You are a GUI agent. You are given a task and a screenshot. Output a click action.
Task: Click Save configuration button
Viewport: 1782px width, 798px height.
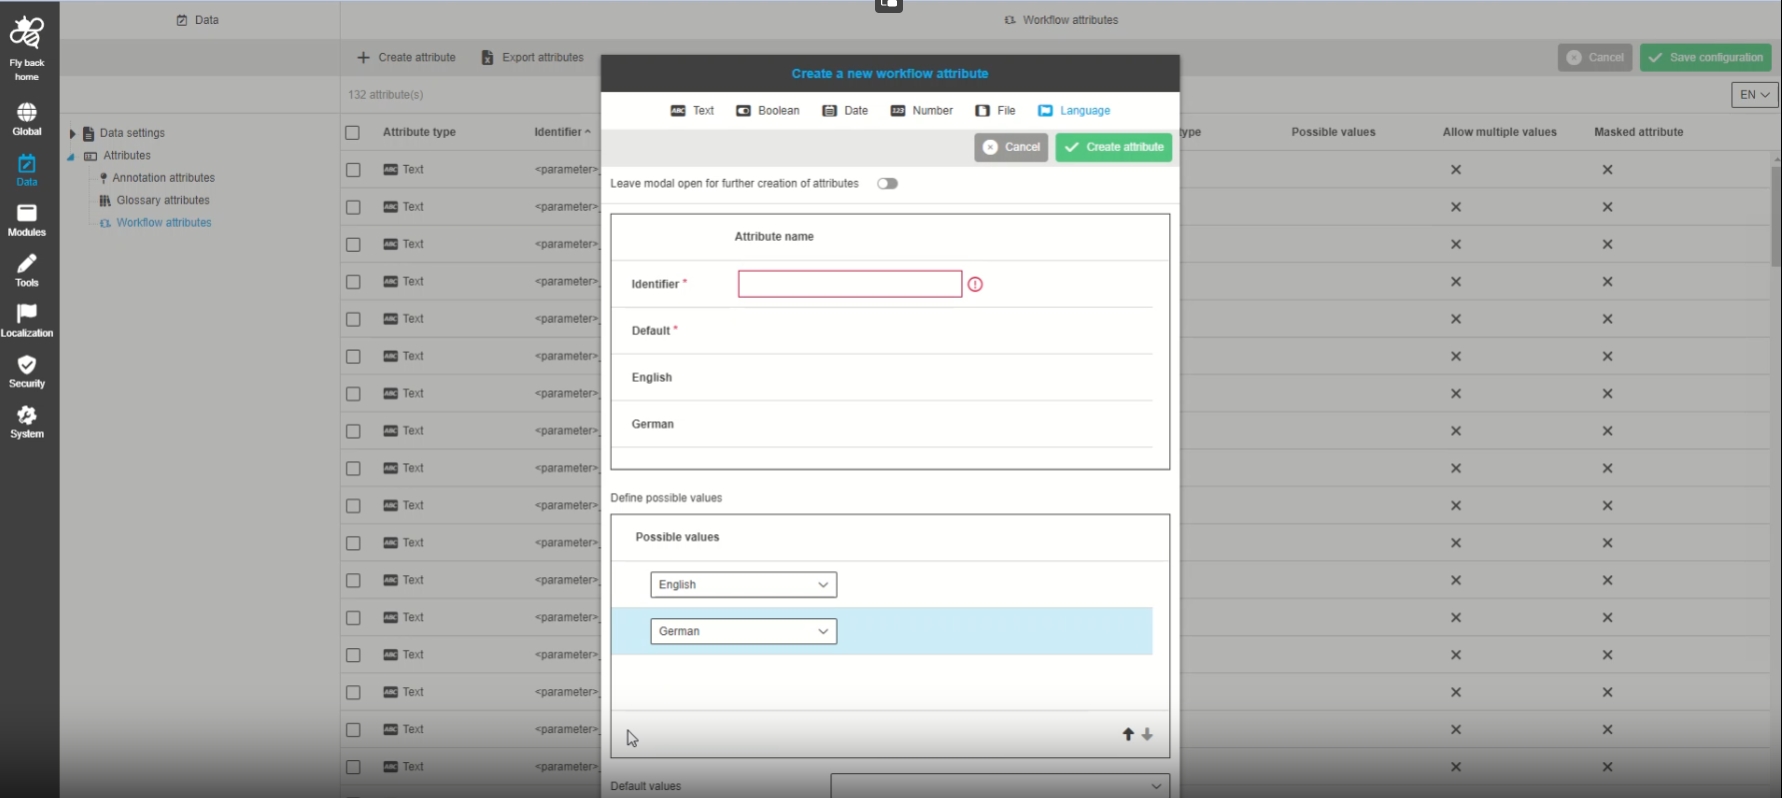(1706, 58)
